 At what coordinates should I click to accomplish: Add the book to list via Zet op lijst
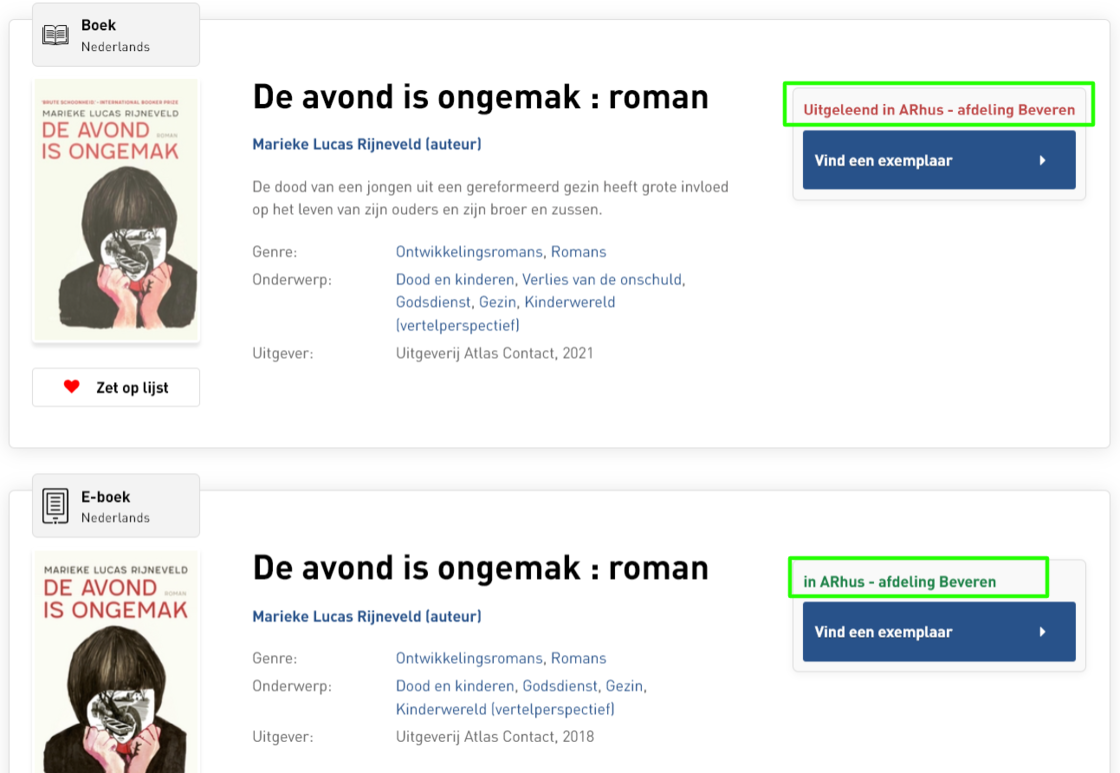point(116,387)
